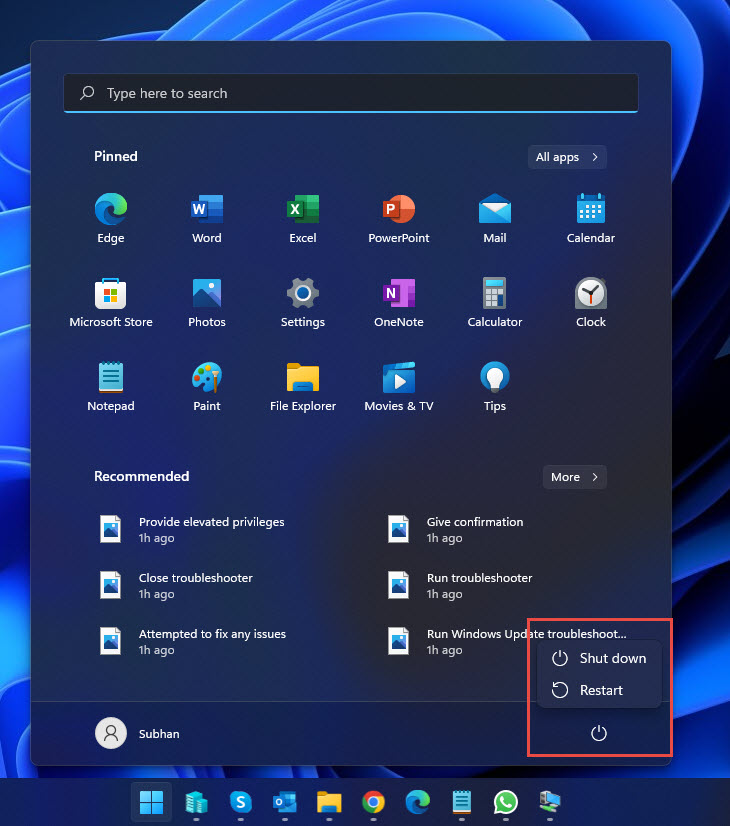Open File Explorer from the taskbar
The height and width of the screenshot is (826, 730).
tap(329, 802)
